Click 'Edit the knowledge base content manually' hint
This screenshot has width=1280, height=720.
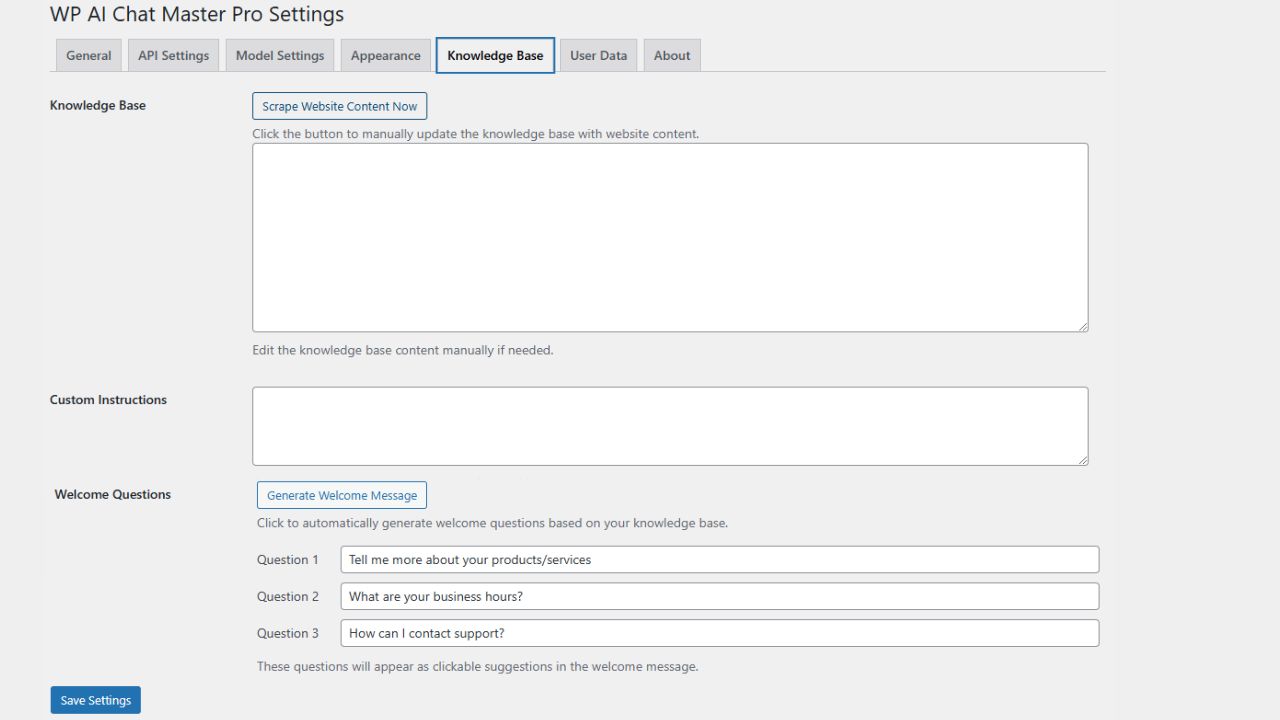click(403, 350)
